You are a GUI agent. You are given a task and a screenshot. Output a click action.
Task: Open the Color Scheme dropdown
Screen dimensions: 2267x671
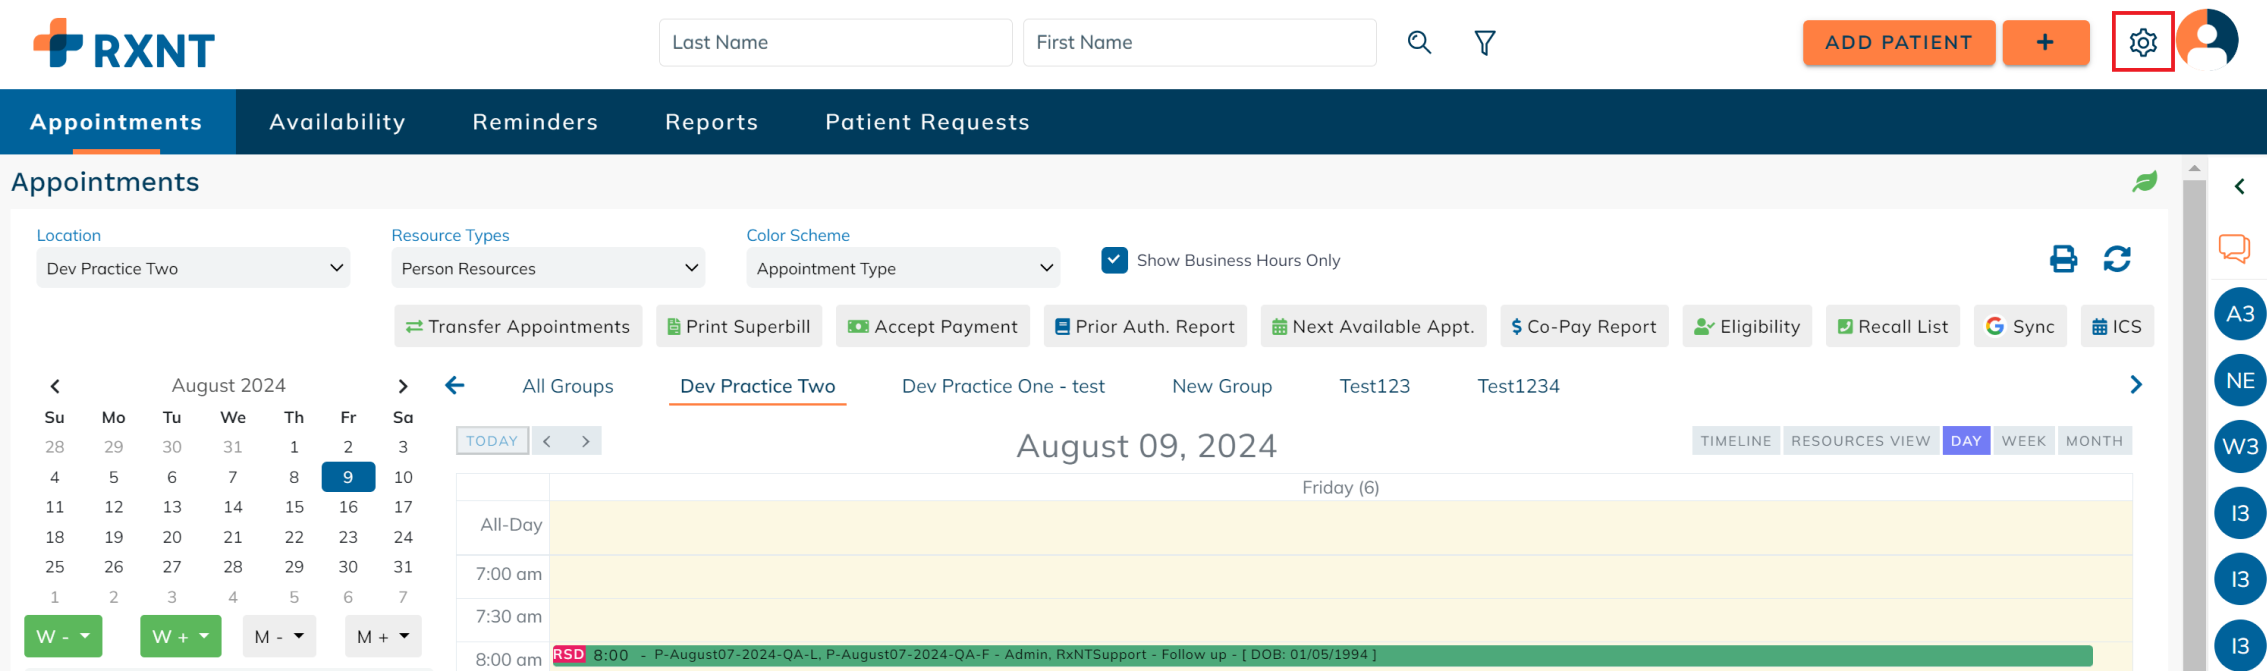[903, 268]
